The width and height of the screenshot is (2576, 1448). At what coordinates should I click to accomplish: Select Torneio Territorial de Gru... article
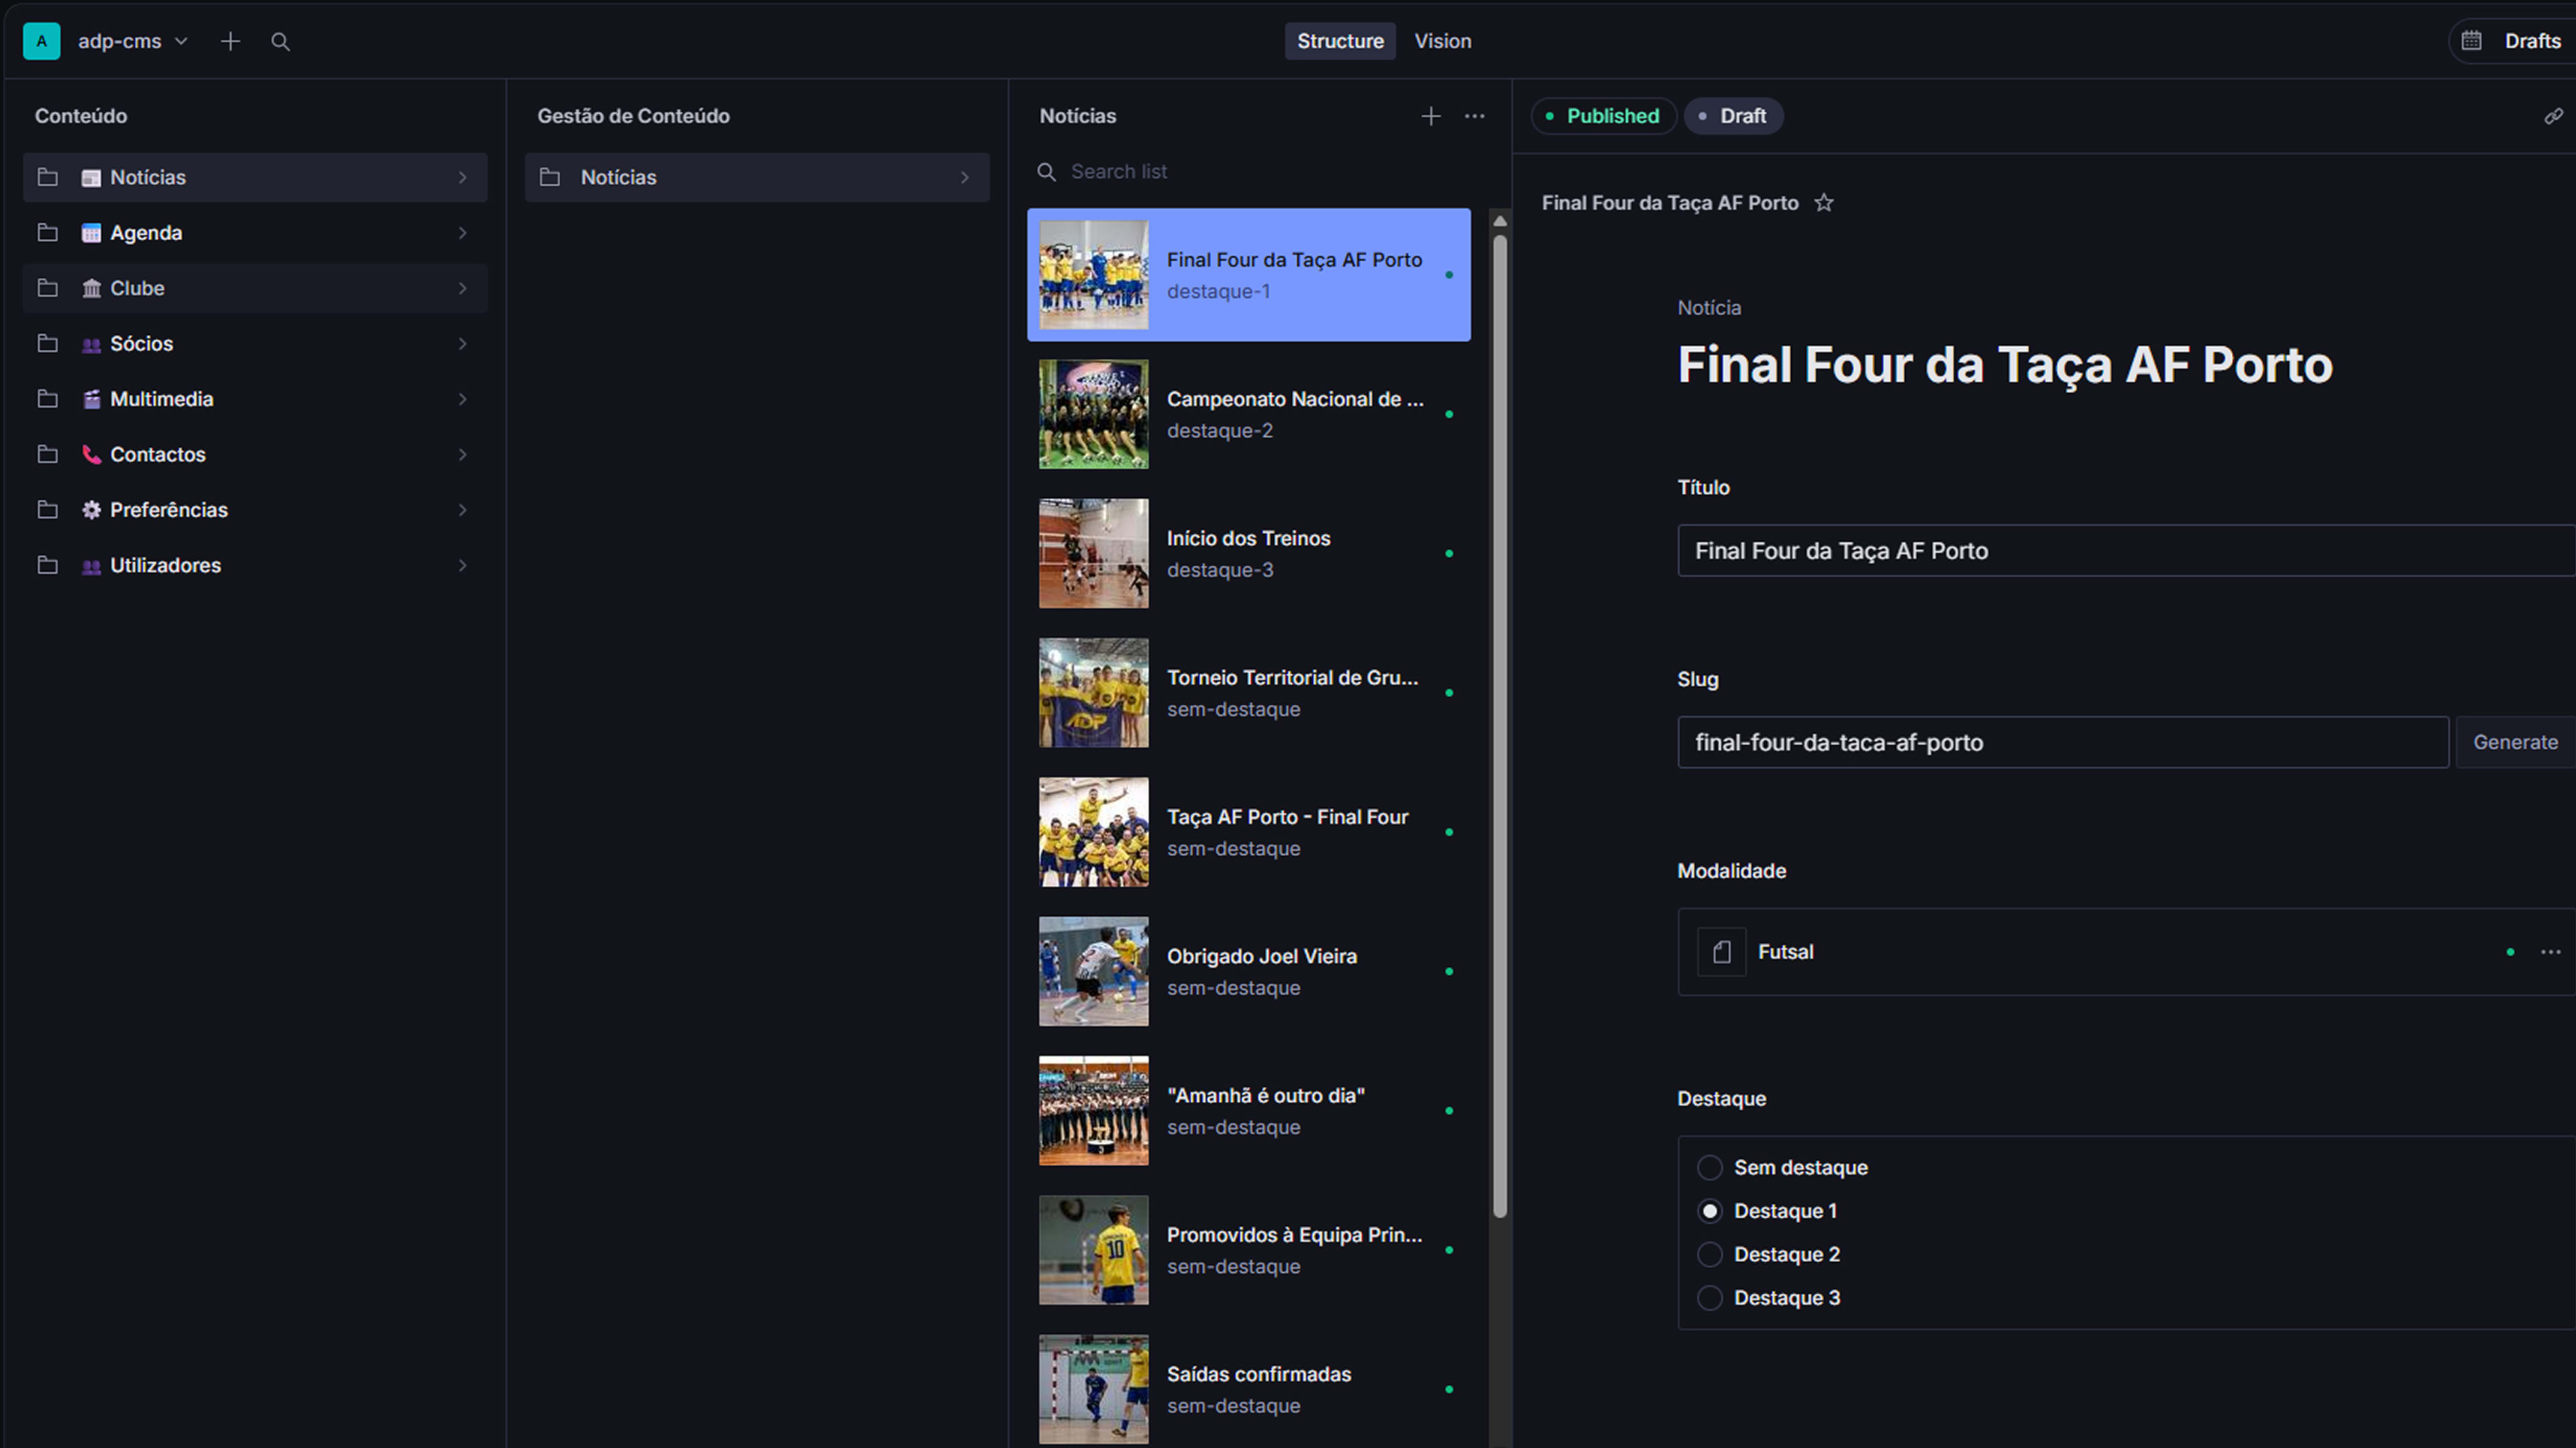[x=1248, y=693]
